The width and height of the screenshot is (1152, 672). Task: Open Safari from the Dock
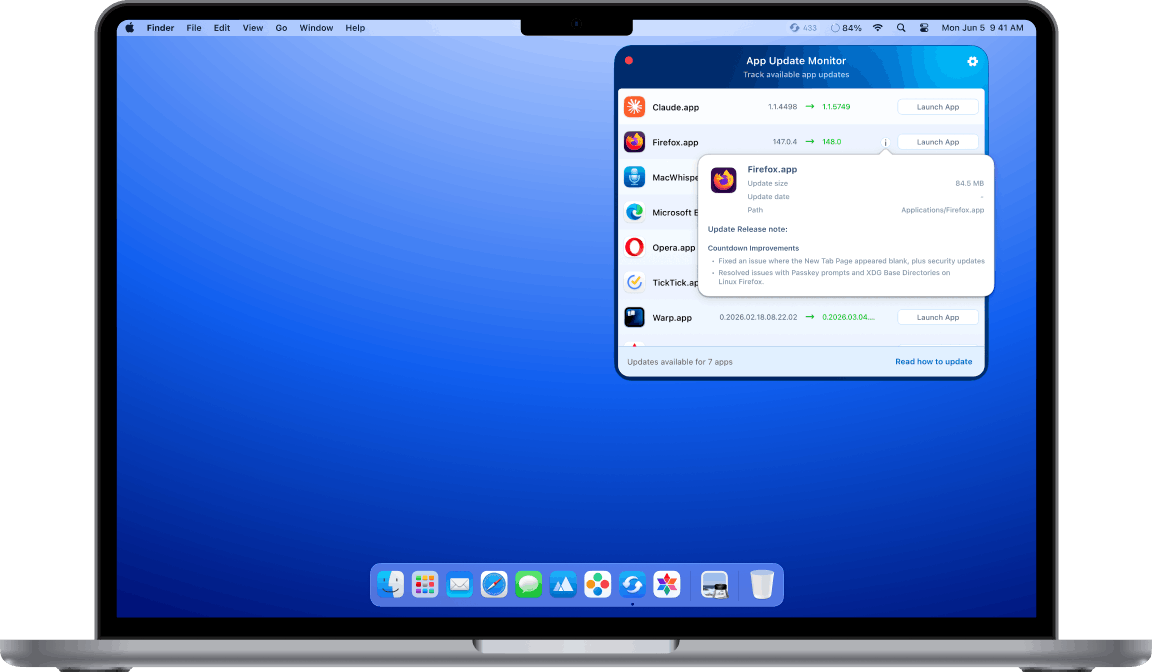pos(494,584)
